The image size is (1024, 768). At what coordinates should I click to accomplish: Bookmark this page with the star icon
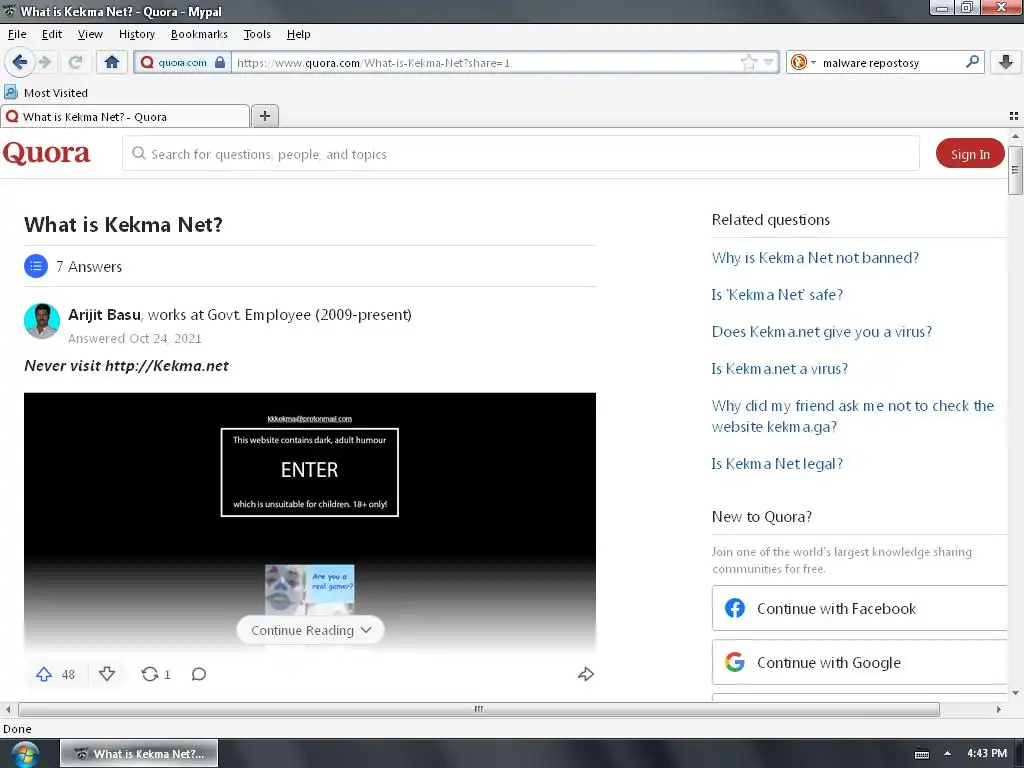click(x=748, y=63)
